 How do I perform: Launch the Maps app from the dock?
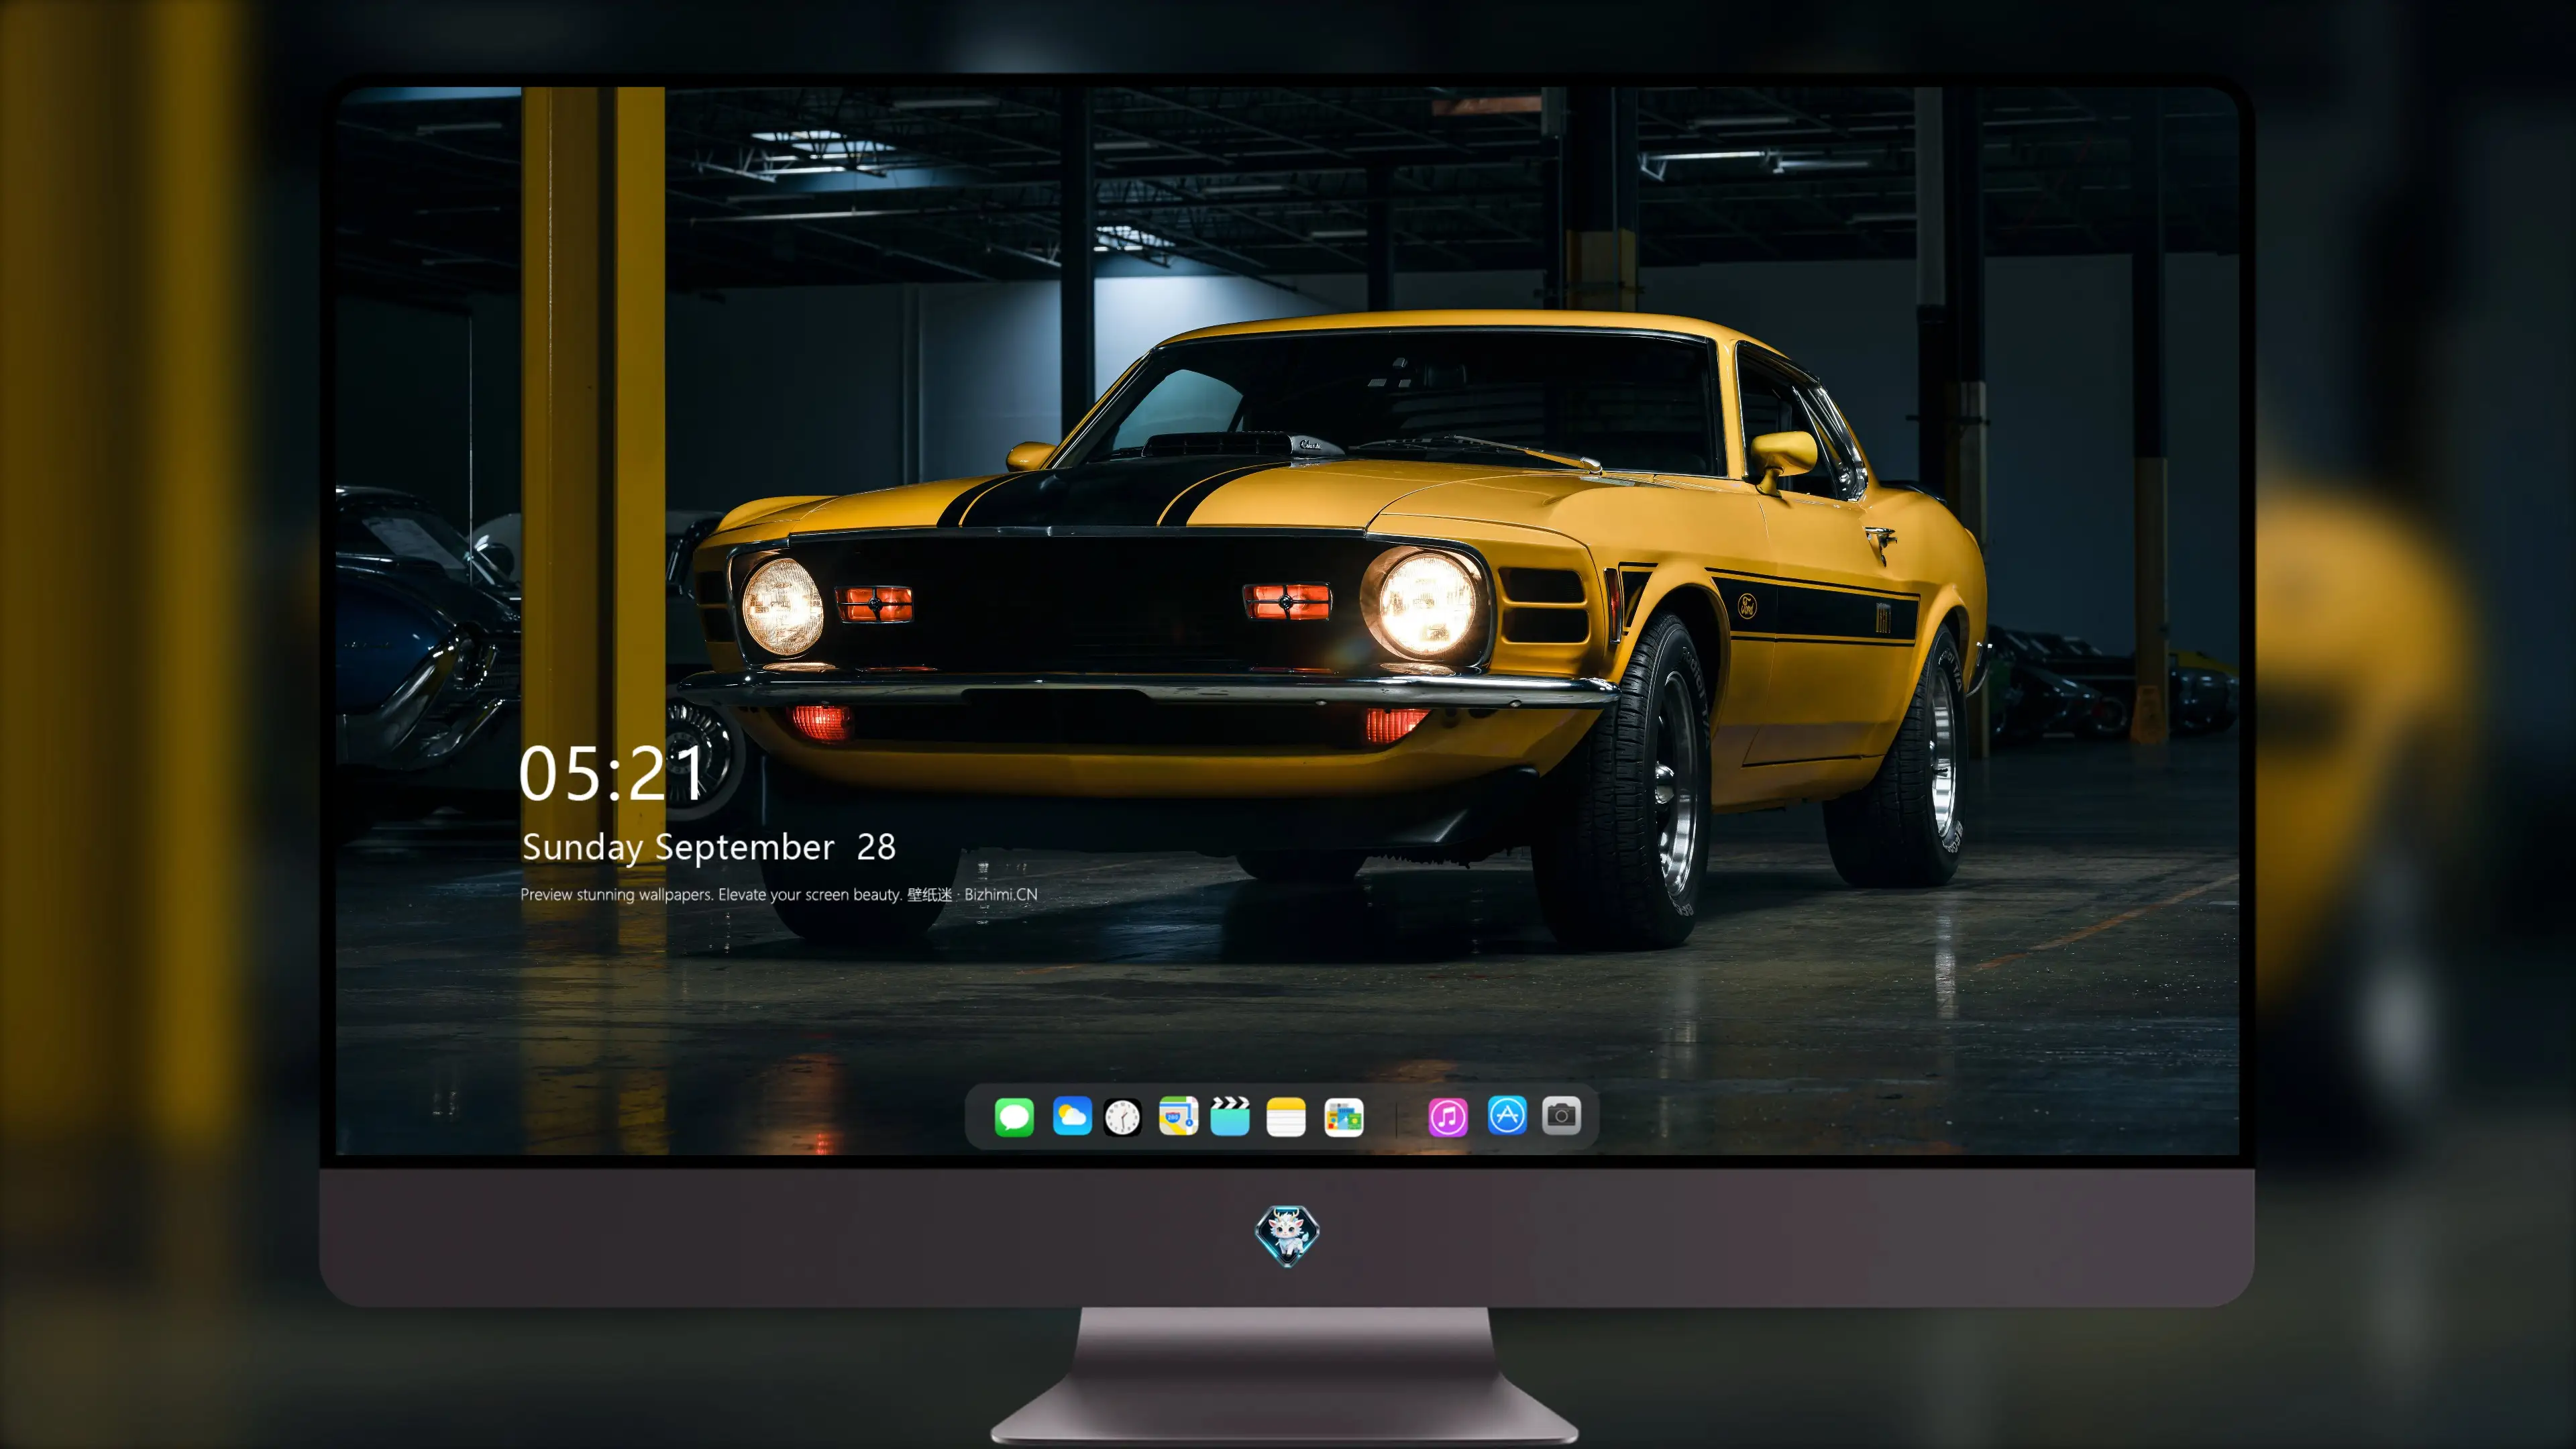pos(1178,1116)
